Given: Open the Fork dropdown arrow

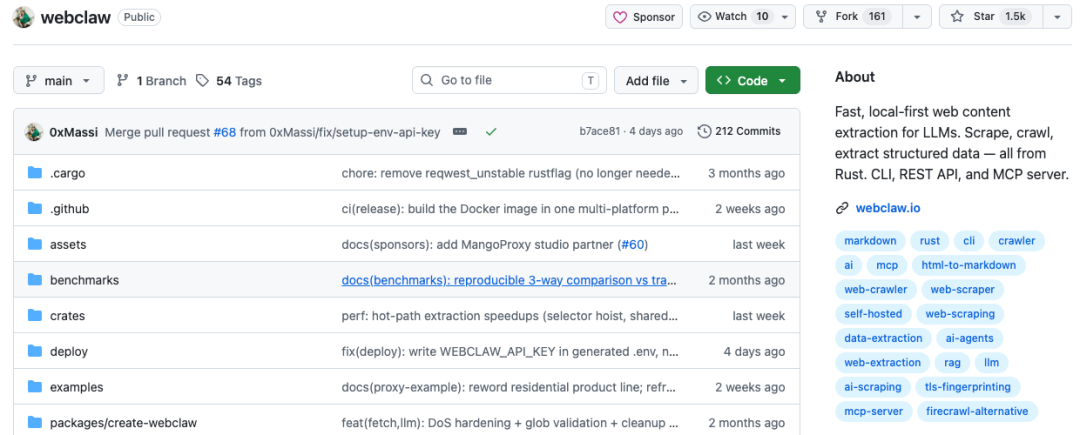Looking at the screenshot, I should pyautogui.click(x=917, y=17).
